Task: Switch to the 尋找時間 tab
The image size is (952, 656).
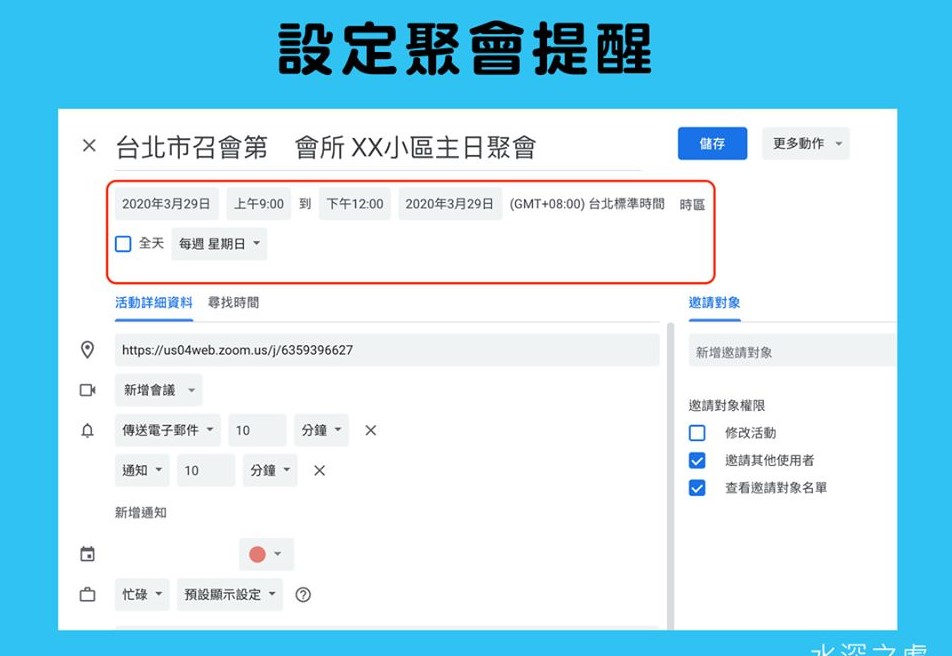Action: tap(233, 302)
